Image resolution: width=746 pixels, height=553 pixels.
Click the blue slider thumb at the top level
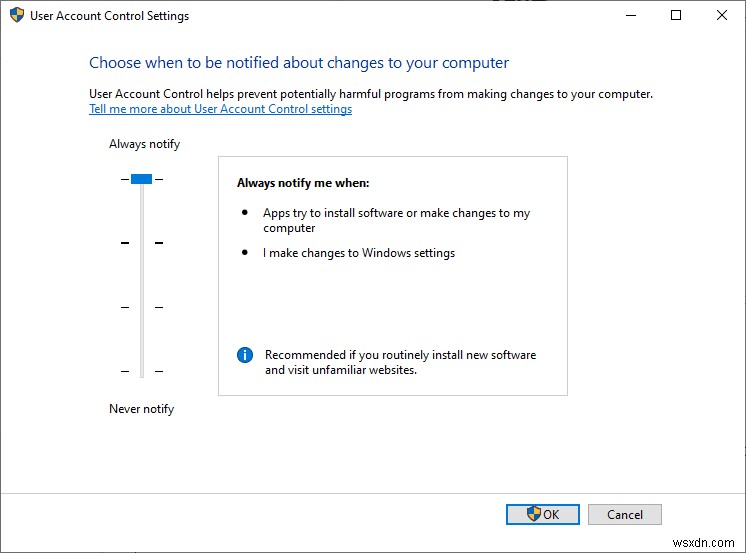(x=141, y=179)
